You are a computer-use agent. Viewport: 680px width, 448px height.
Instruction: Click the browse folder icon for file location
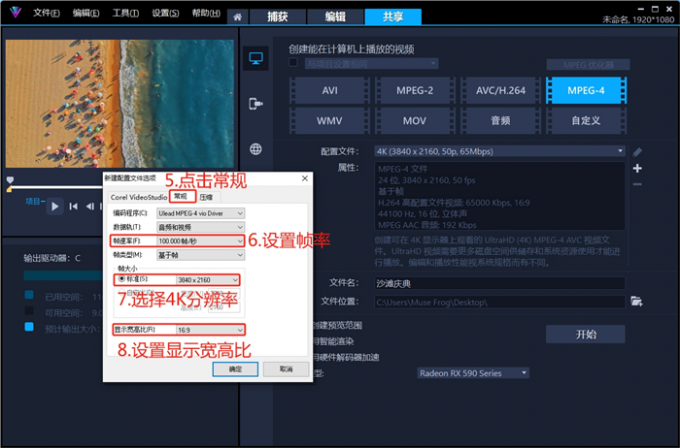[636, 301]
